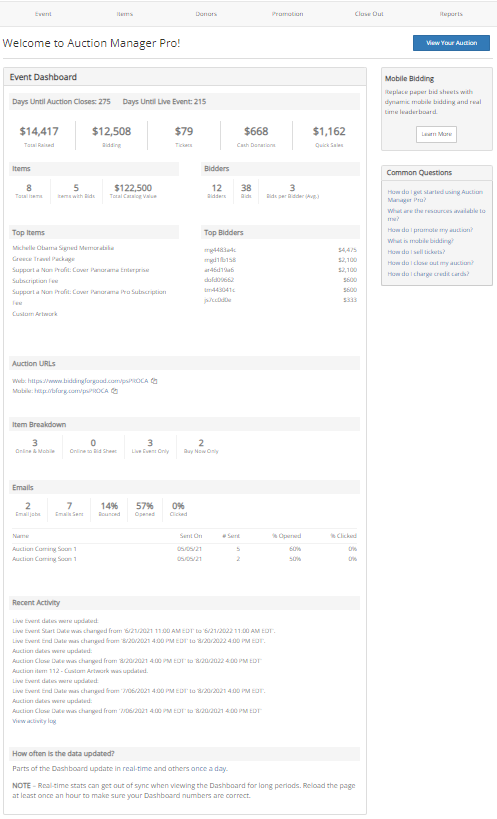Click the $4,475 top bidder amount
Screen dimensions: 497x819
coord(347,250)
